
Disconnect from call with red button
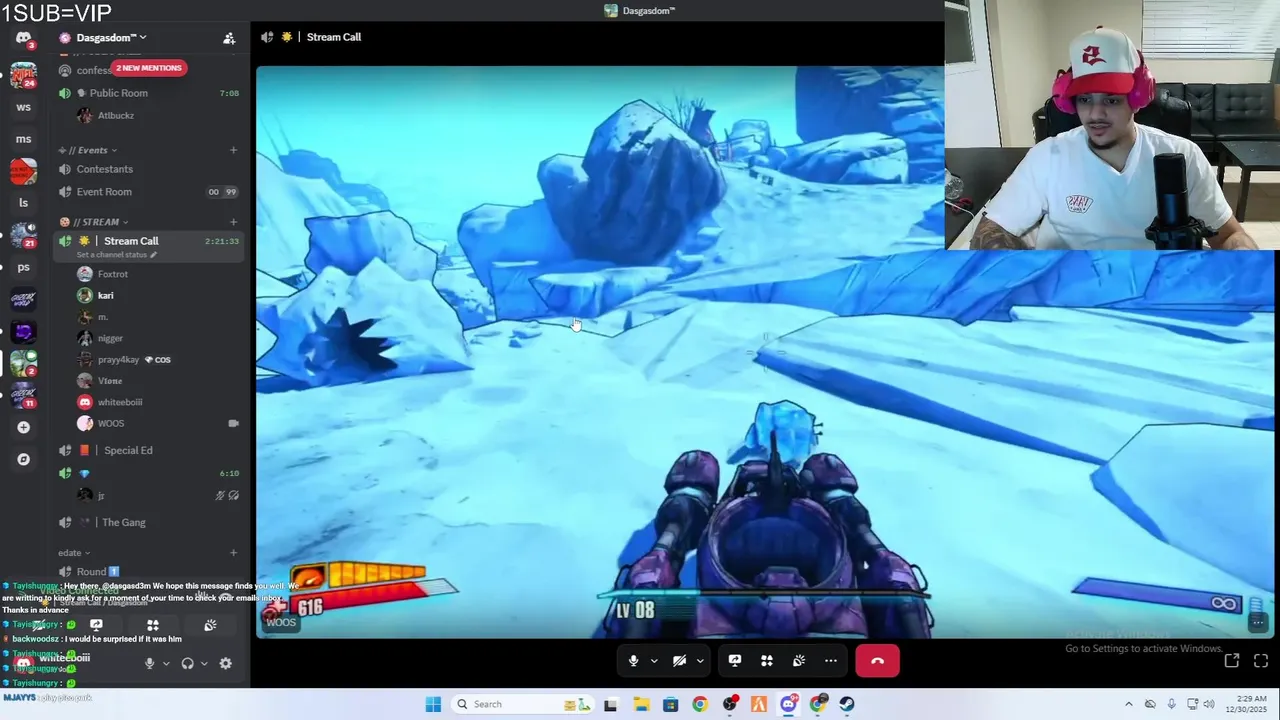(877, 661)
